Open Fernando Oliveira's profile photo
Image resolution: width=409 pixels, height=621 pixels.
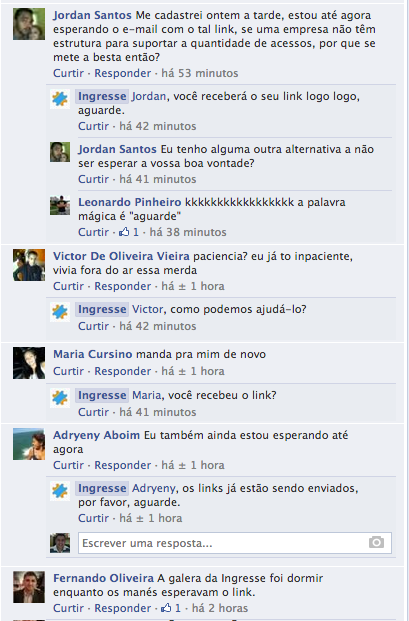29,587
